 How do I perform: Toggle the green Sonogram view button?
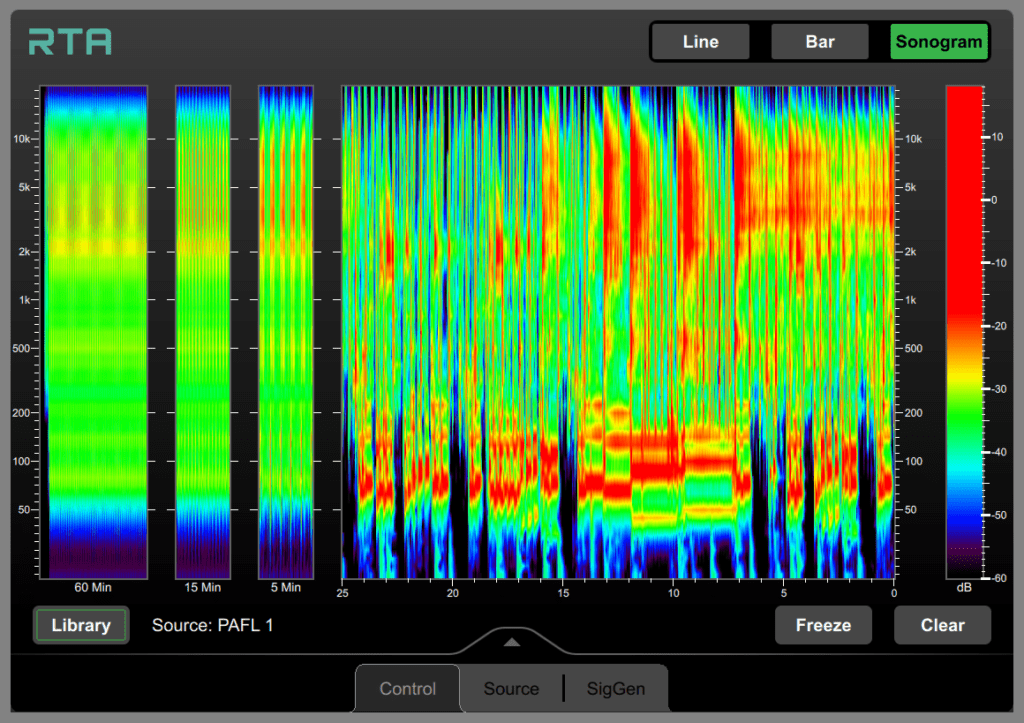click(939, 42)
